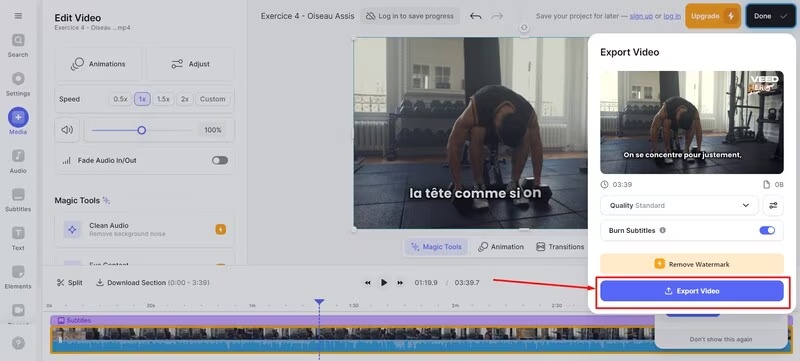
Task: Click the Export Video button
Action: pyautogui.click(x=692, y=291)
